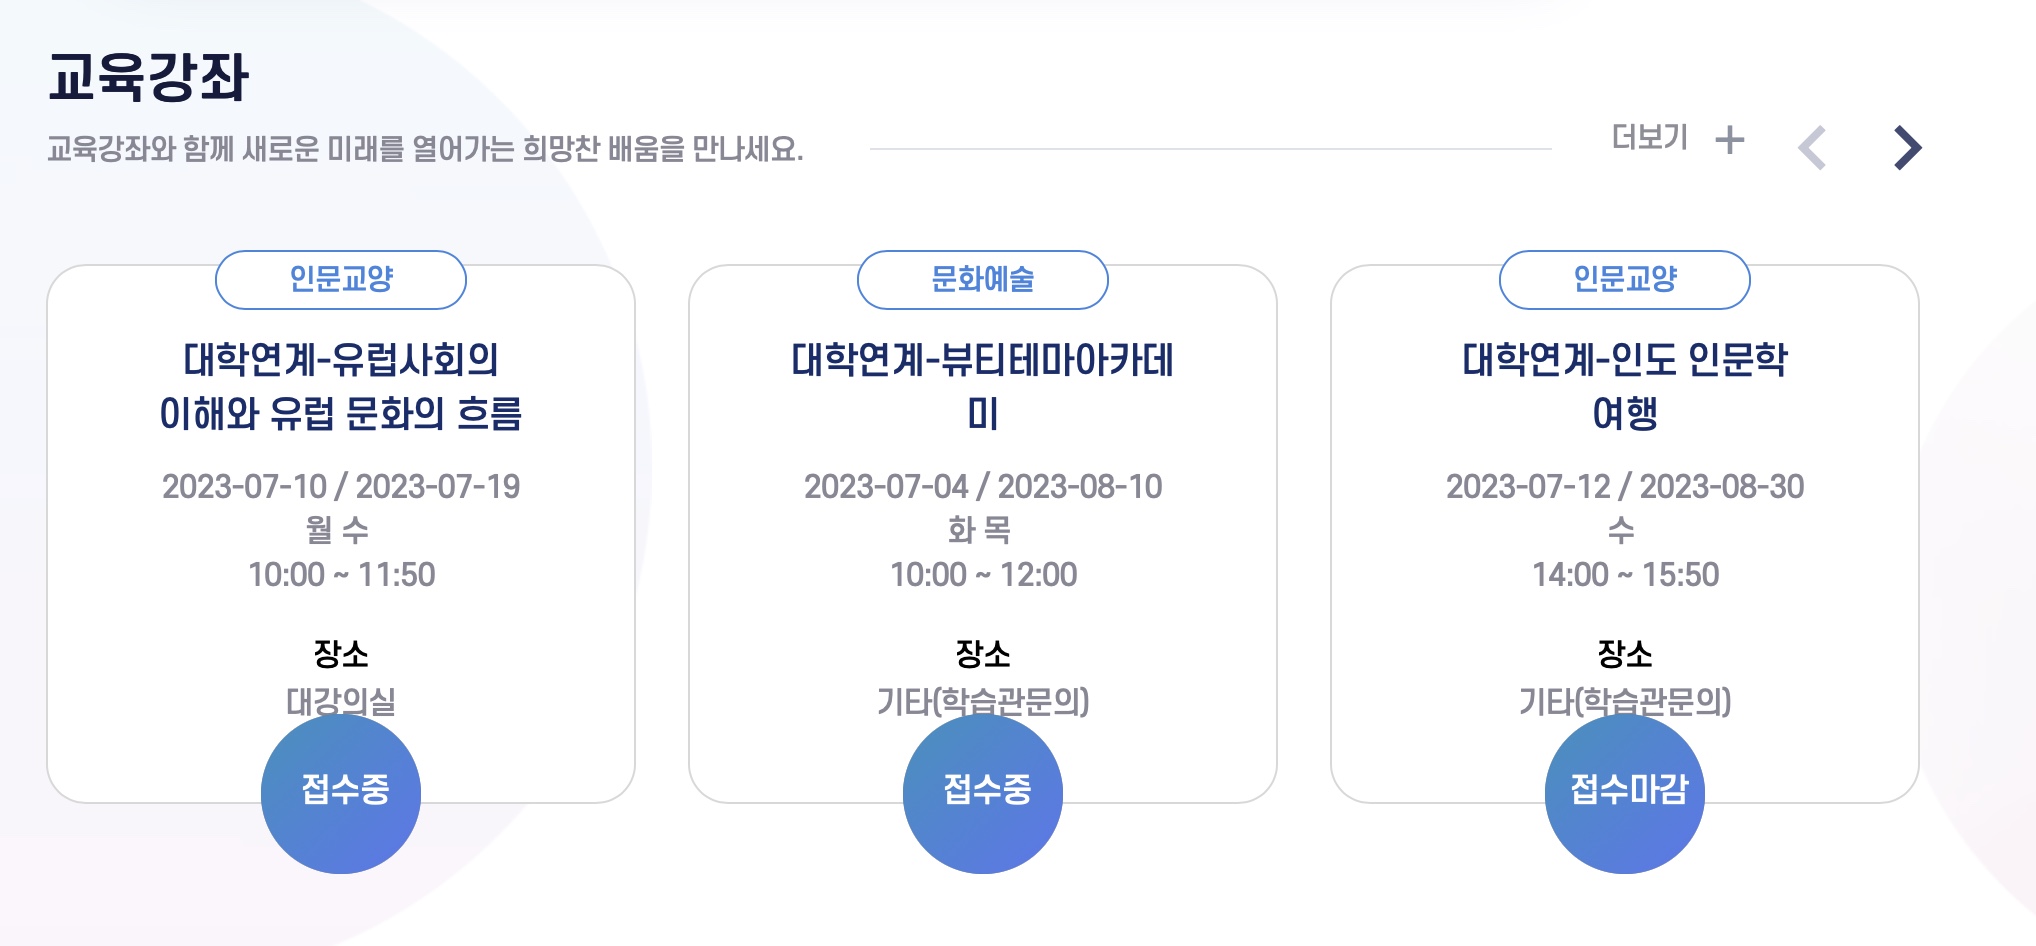Screen dimensions: 2036x946
Task: Select the third card's 인문교양 category tag
Action: [1625, 280]
